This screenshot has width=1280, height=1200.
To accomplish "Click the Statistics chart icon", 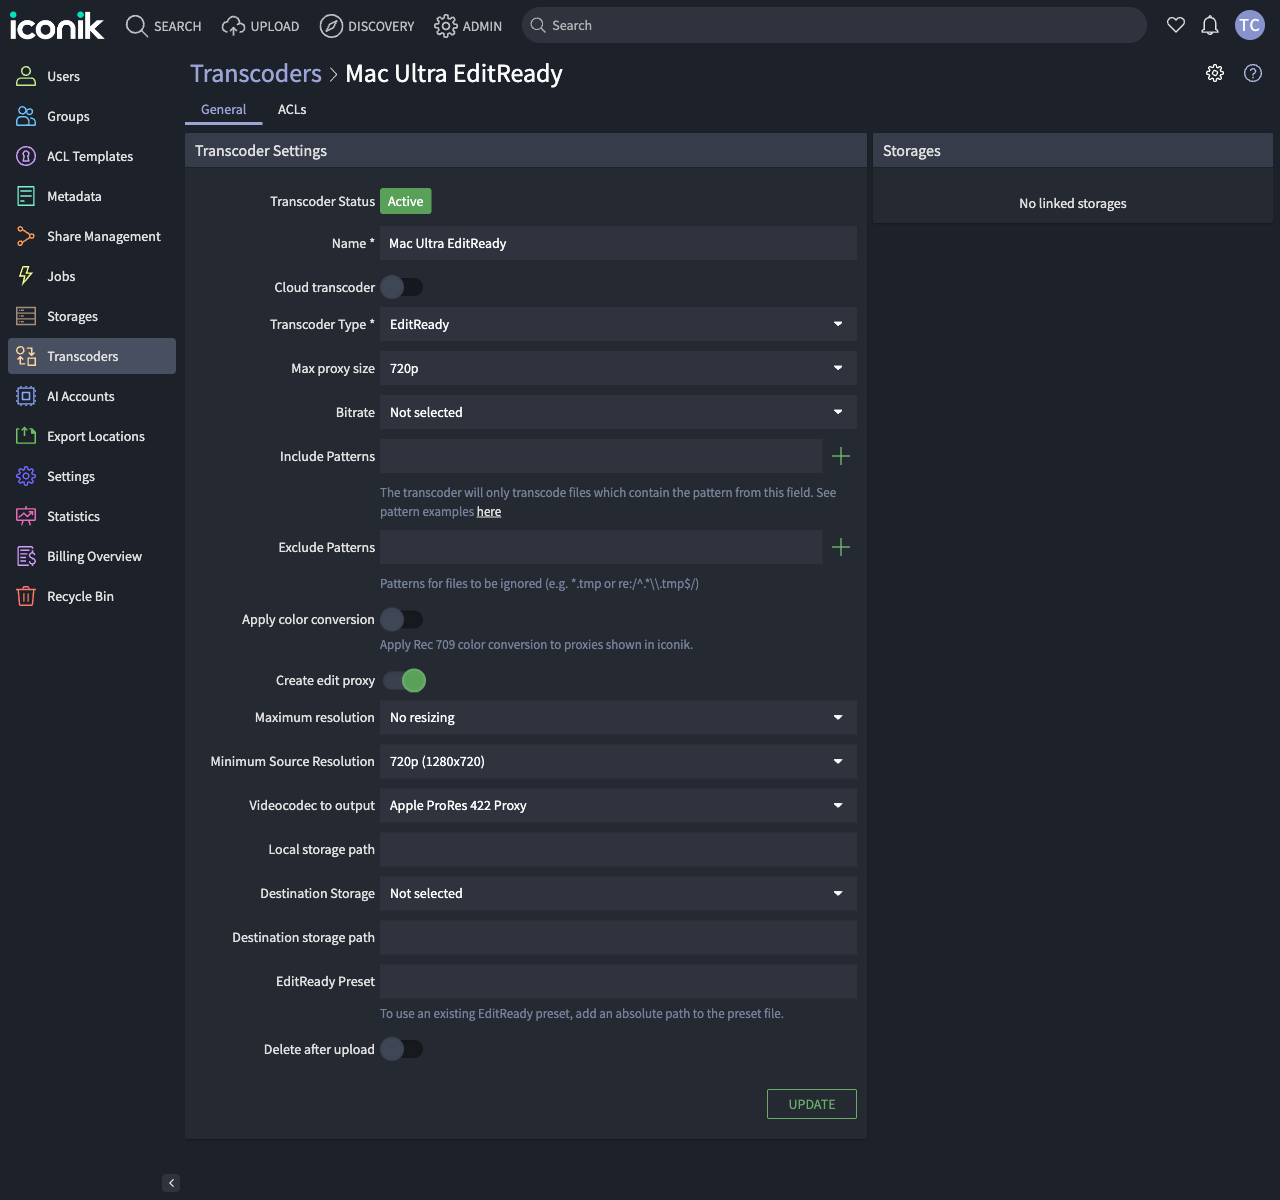I will 26,516.
